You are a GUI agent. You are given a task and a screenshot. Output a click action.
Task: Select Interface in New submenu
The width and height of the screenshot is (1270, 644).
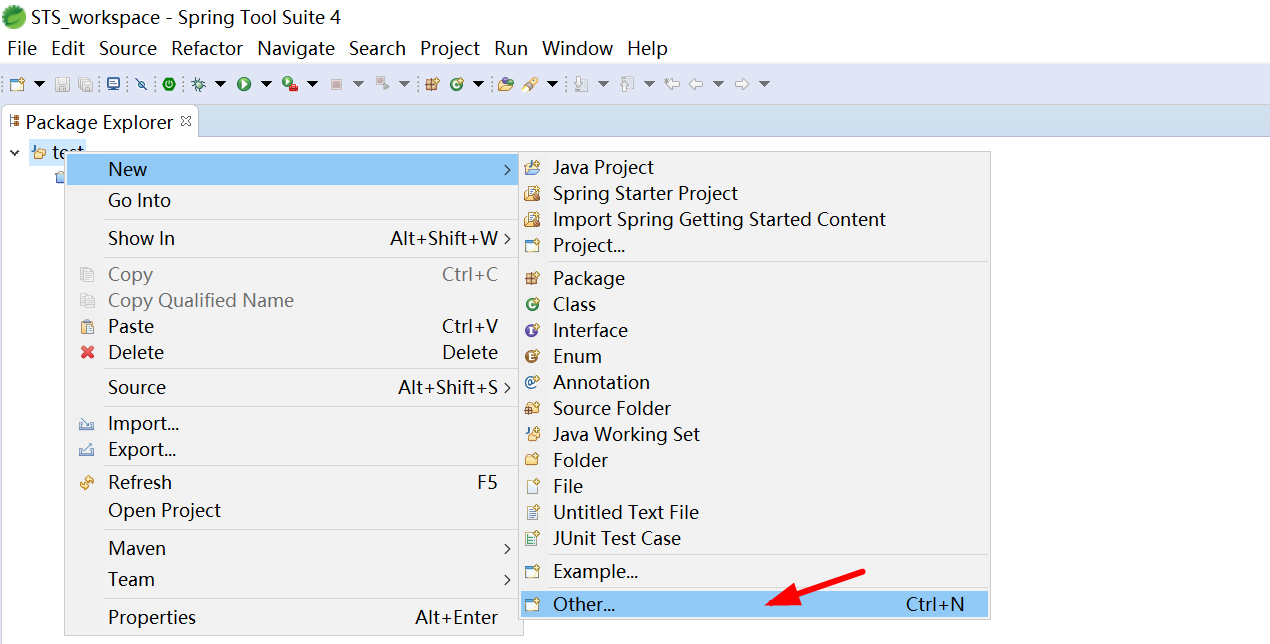(x=754, y=330)
